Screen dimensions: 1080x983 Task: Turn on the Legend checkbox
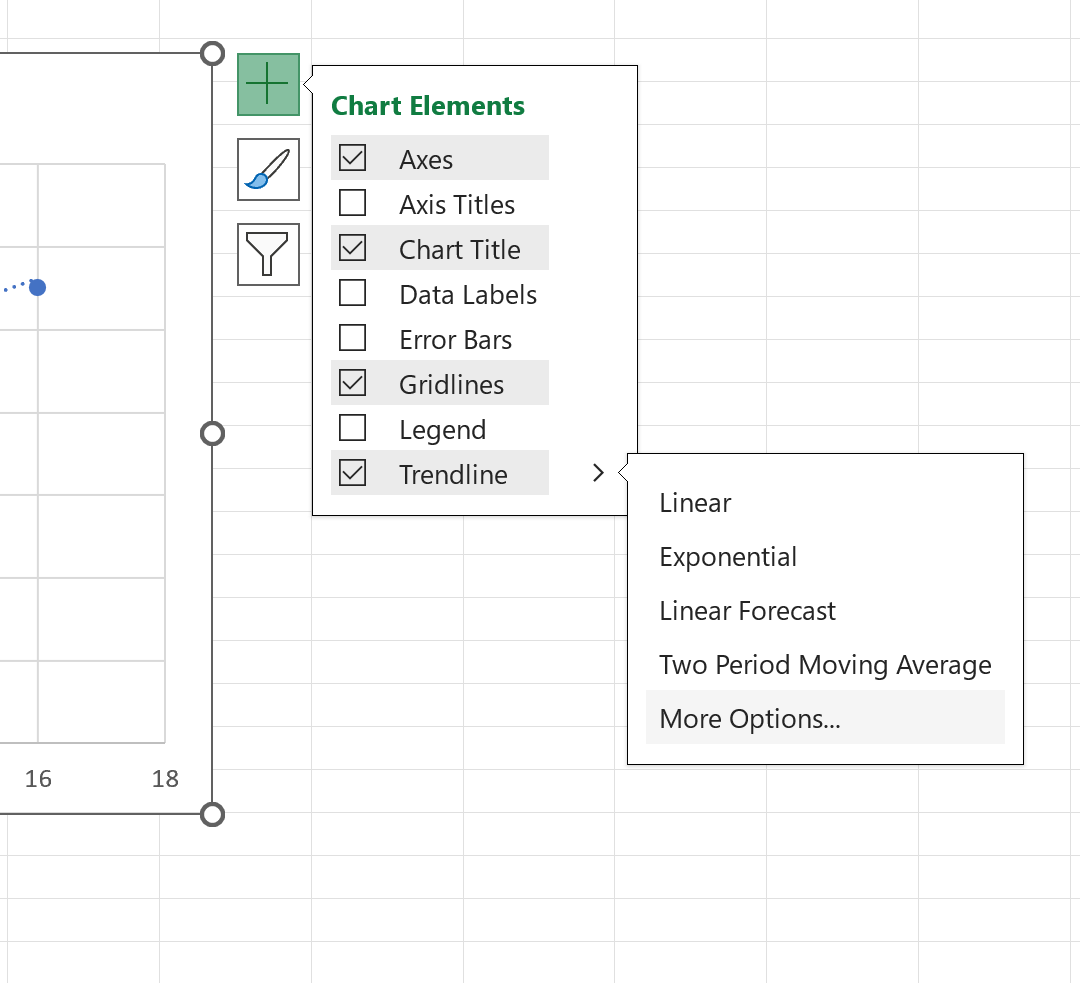[352, 428]
